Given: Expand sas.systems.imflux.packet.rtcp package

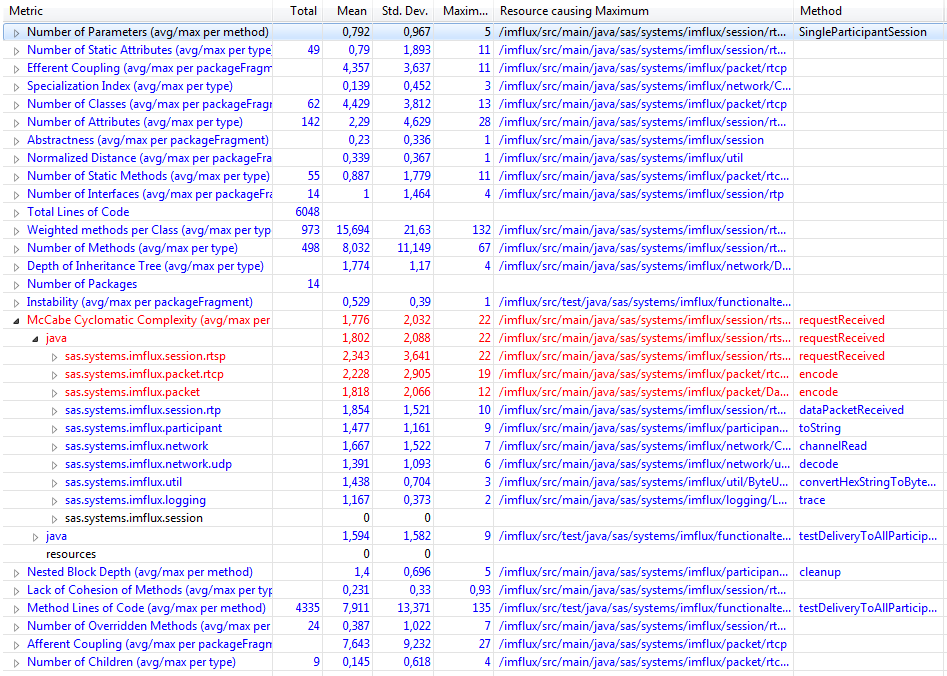Looking at the screenshot, I should point(54,375).
